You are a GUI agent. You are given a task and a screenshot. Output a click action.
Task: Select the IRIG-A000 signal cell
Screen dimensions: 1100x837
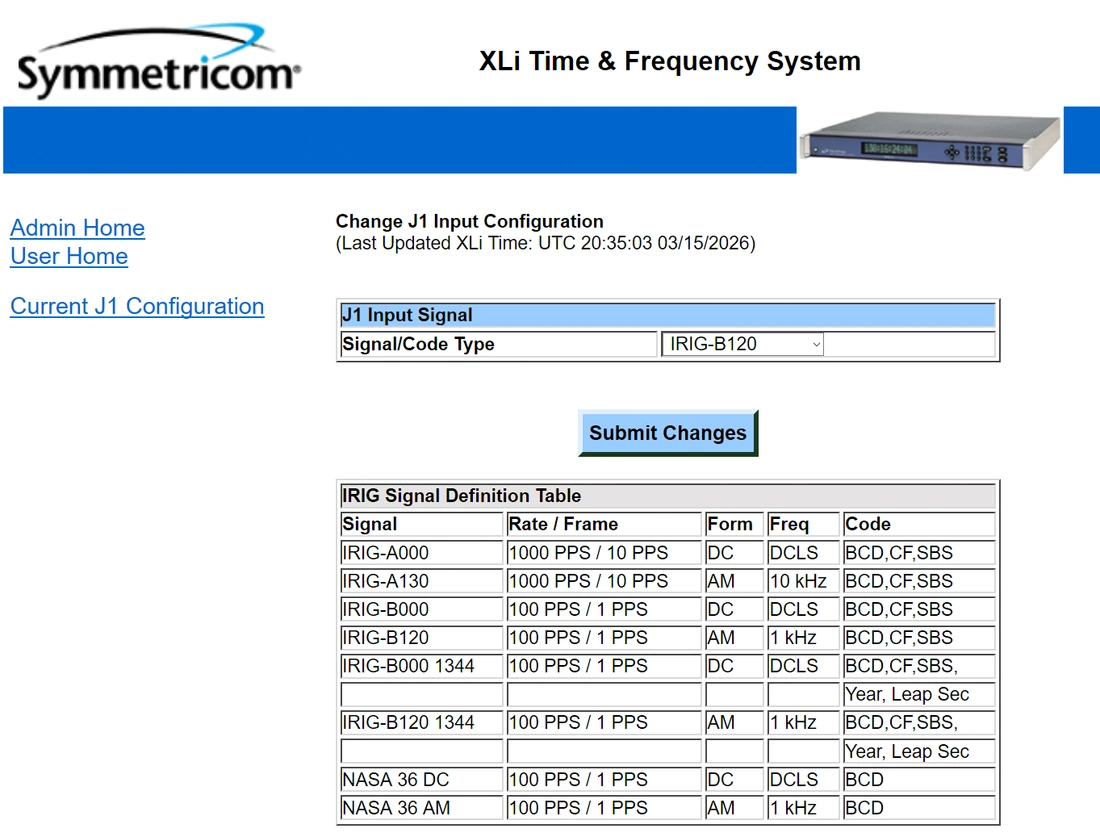(421, 553)
